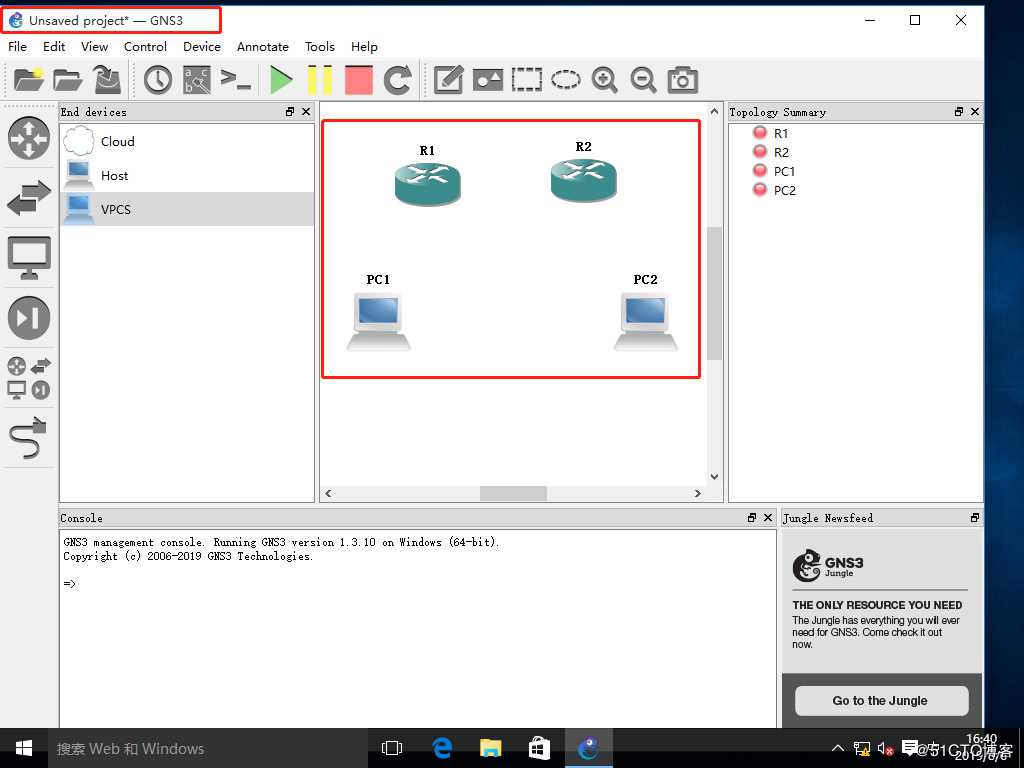The height and width of the screenshot is (768, 1024).
Task: Open the Control menu
Action: [x=146, y=46]
